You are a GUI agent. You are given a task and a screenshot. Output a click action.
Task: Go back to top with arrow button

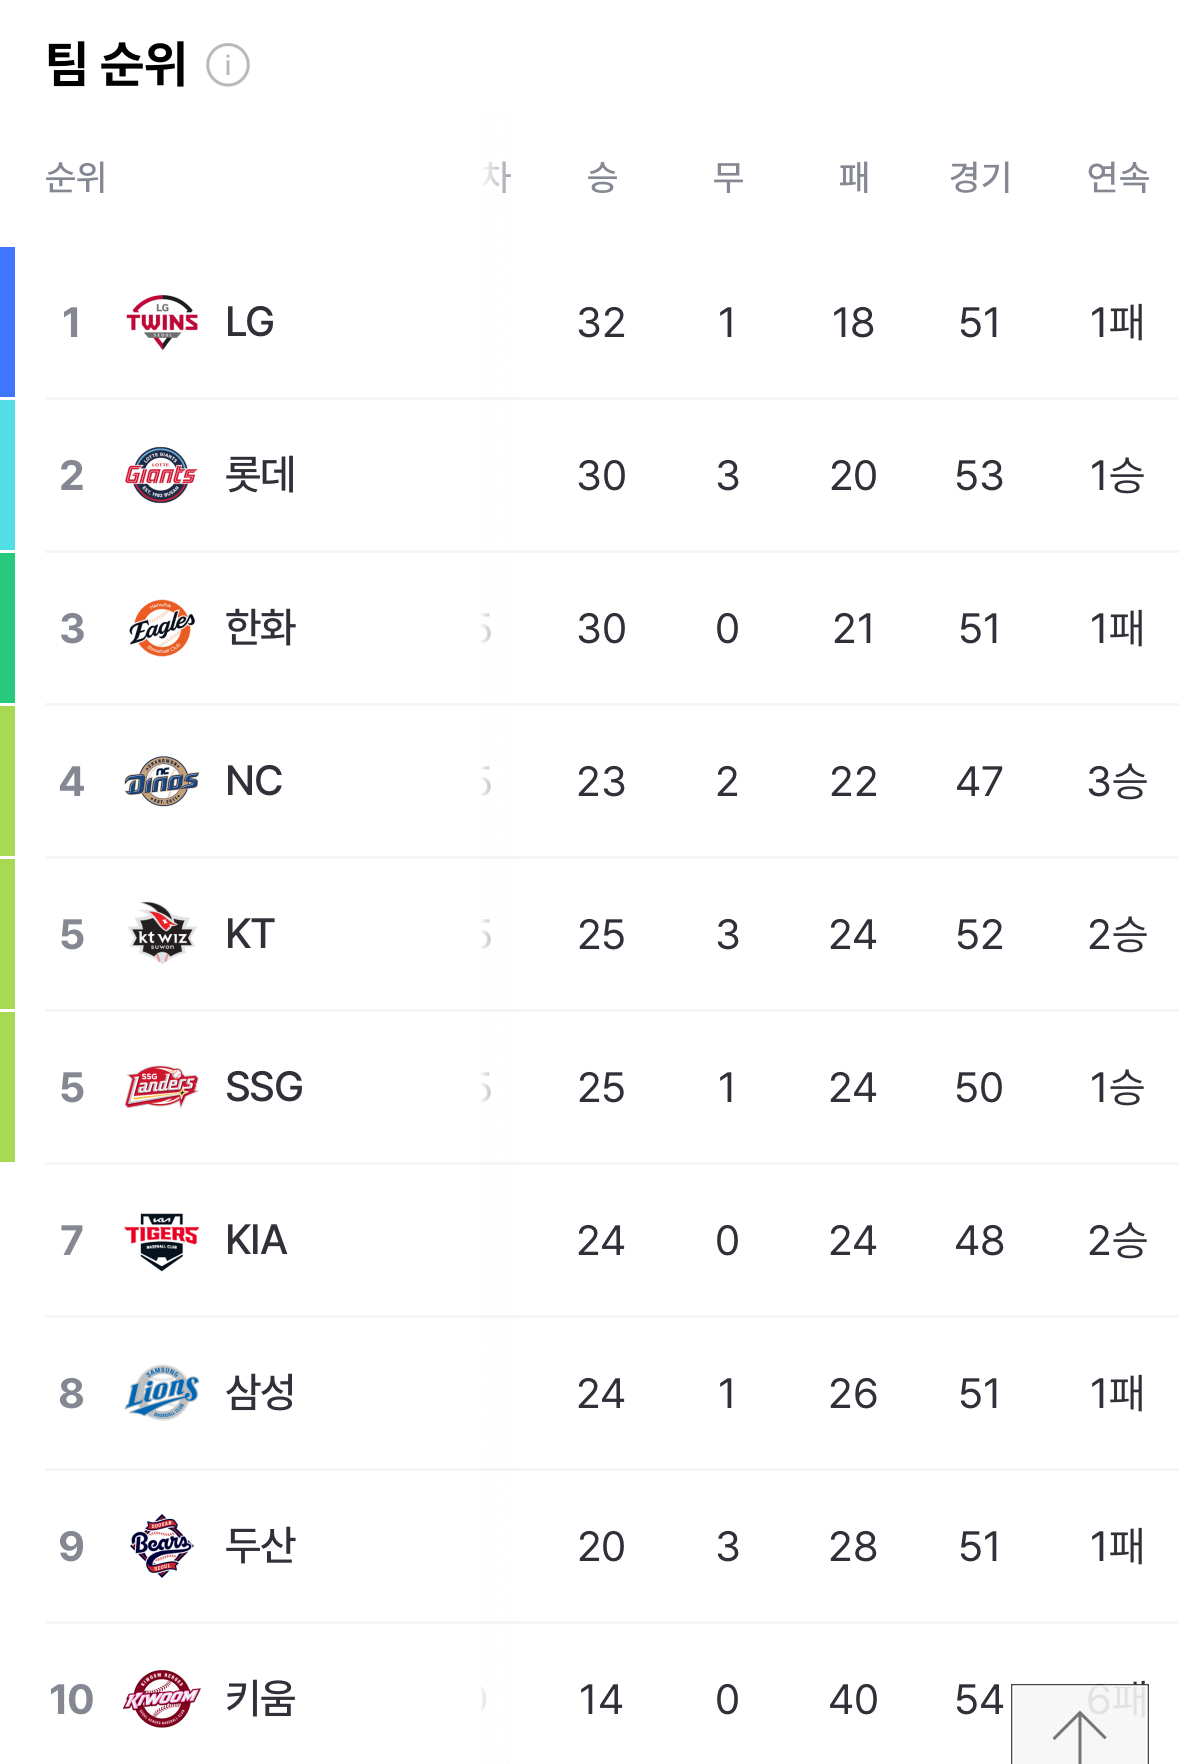click(x=1080, y=1726)
